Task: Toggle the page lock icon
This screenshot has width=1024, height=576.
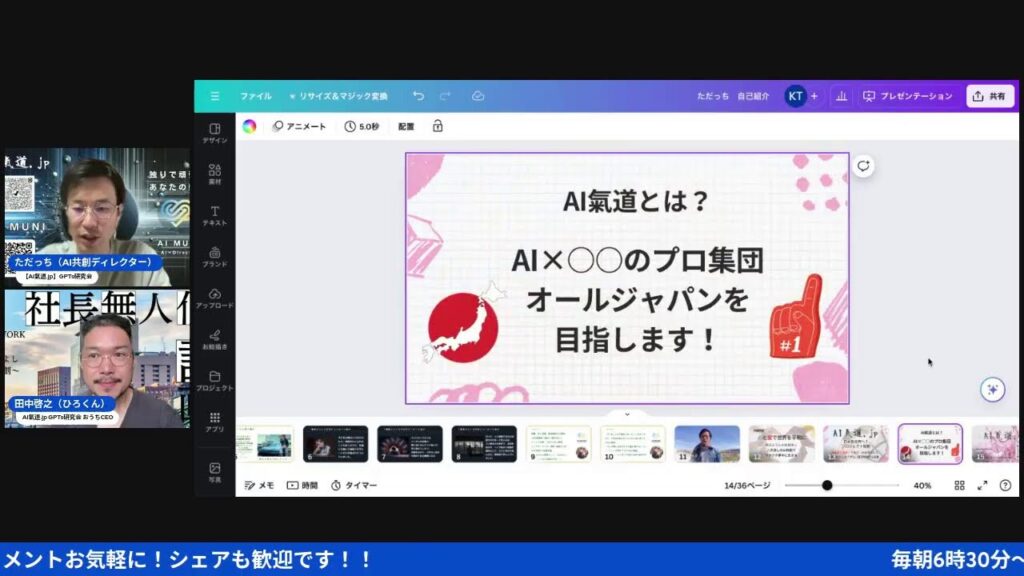Action: (x=437, y=126)
